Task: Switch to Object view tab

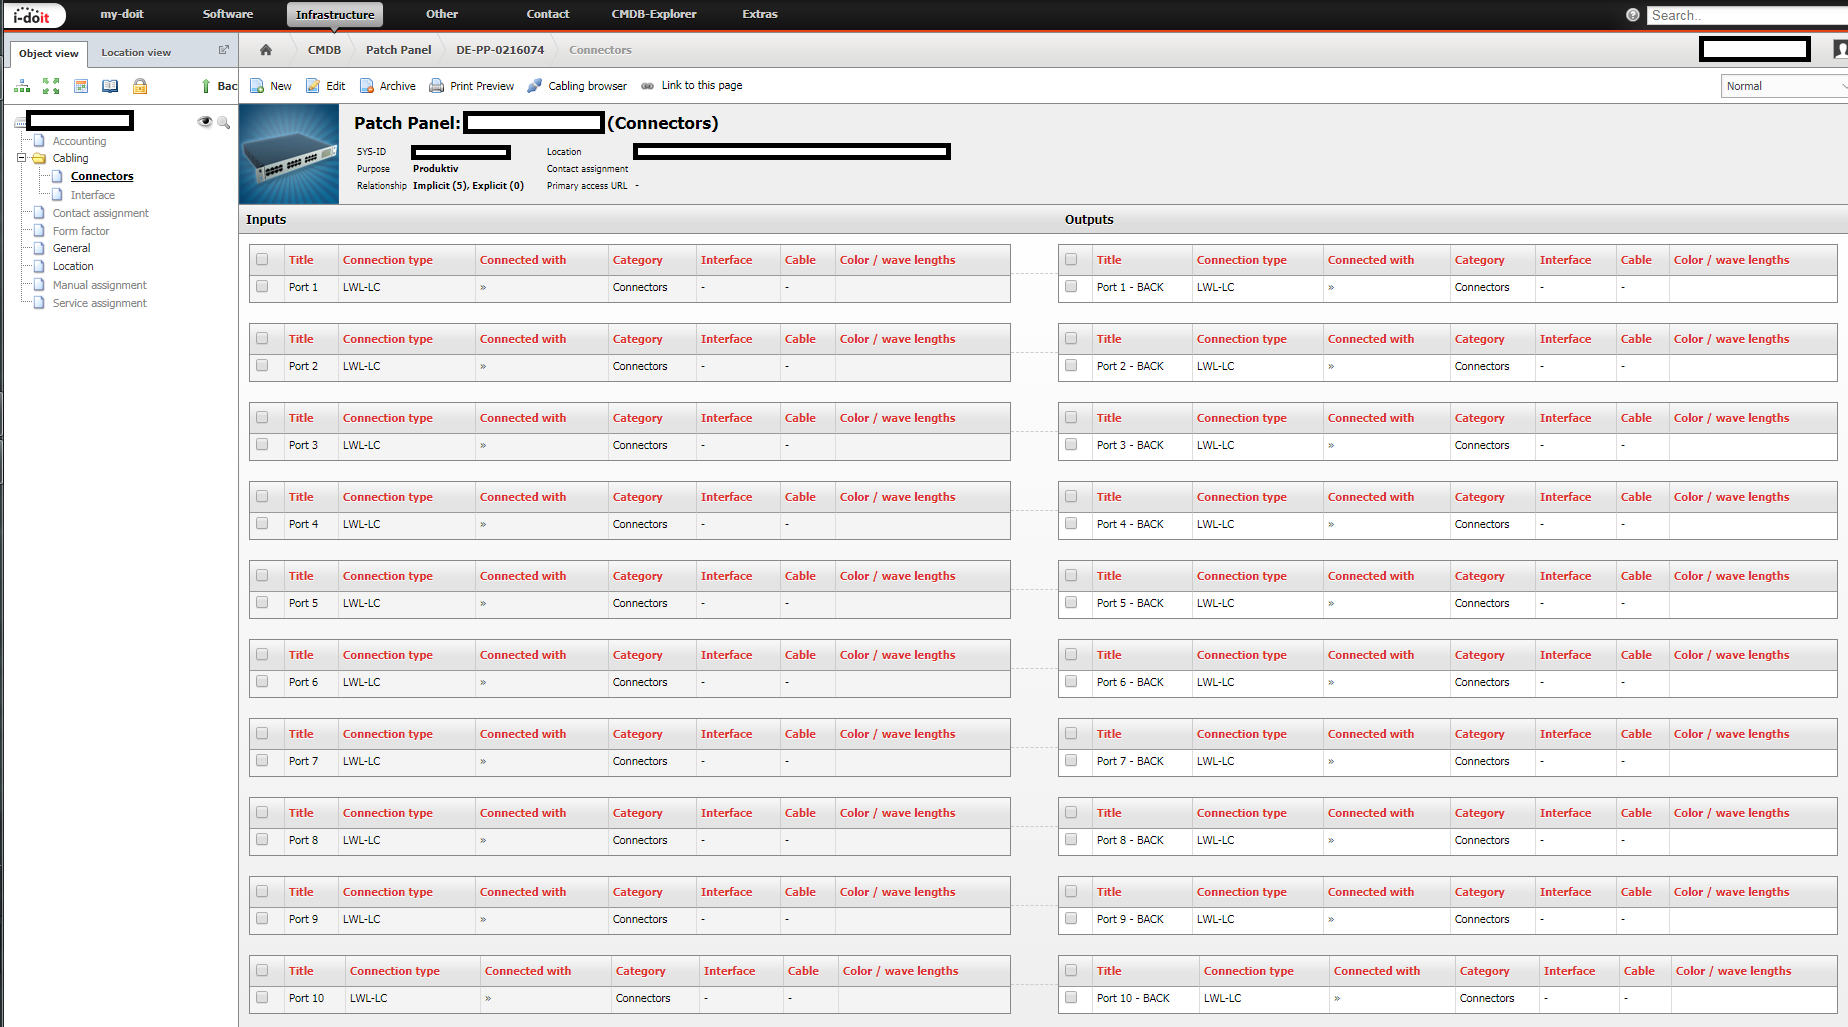Action: [49, 53]
